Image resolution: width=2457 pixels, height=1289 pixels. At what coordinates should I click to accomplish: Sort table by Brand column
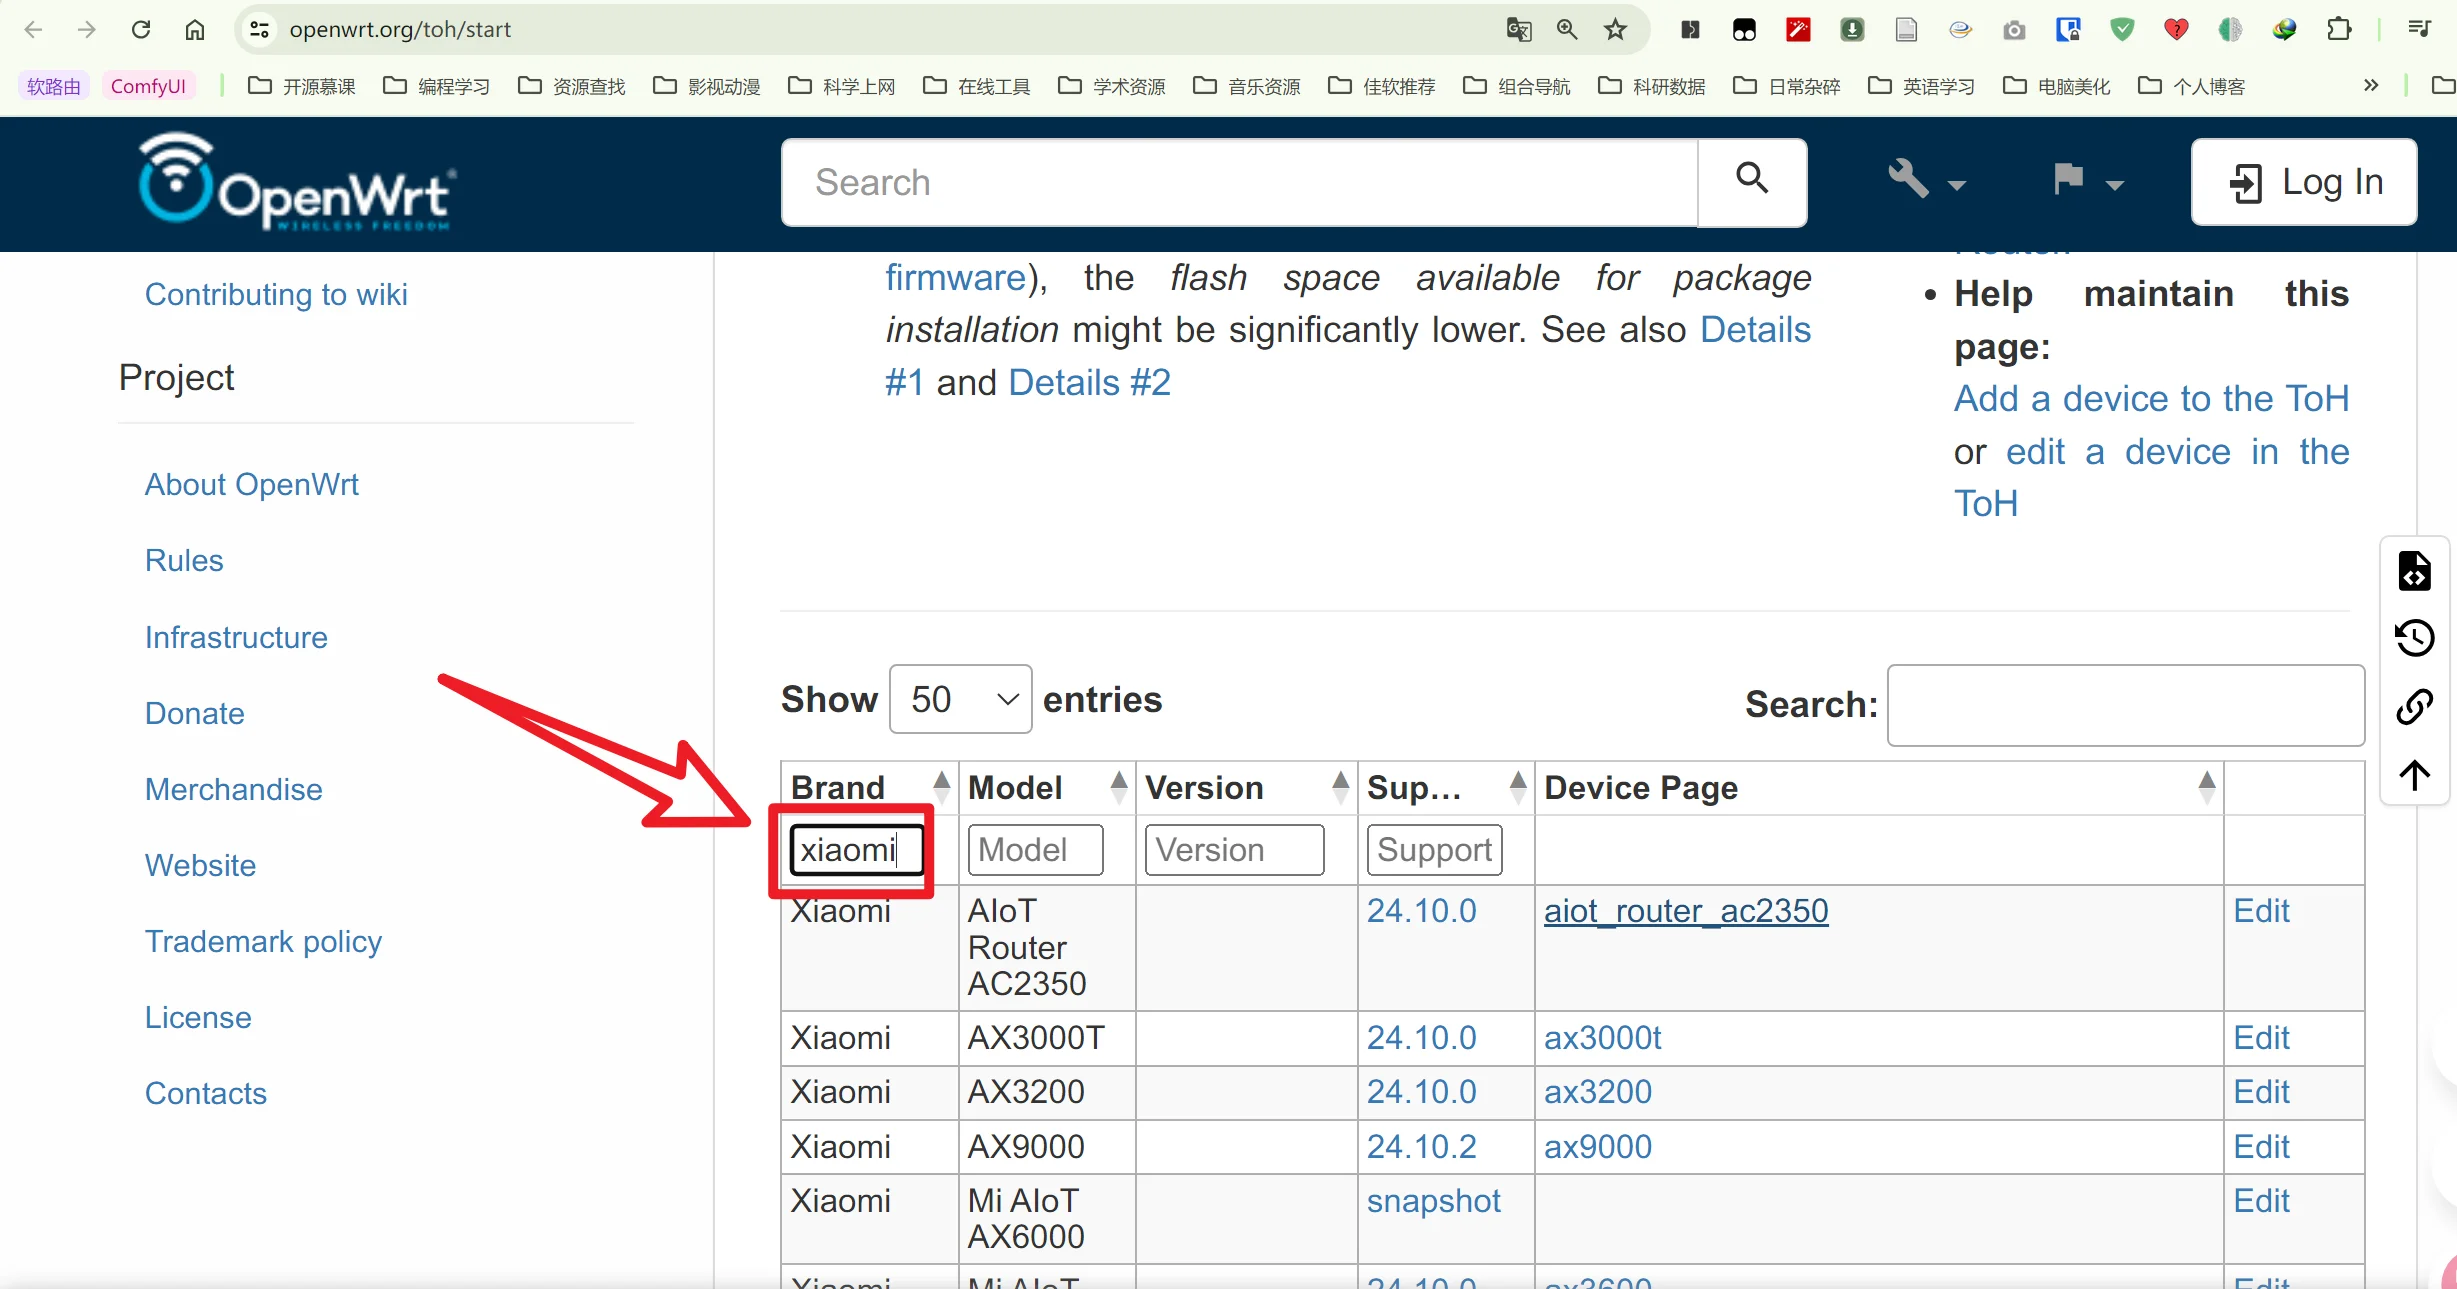coord(869,788)
